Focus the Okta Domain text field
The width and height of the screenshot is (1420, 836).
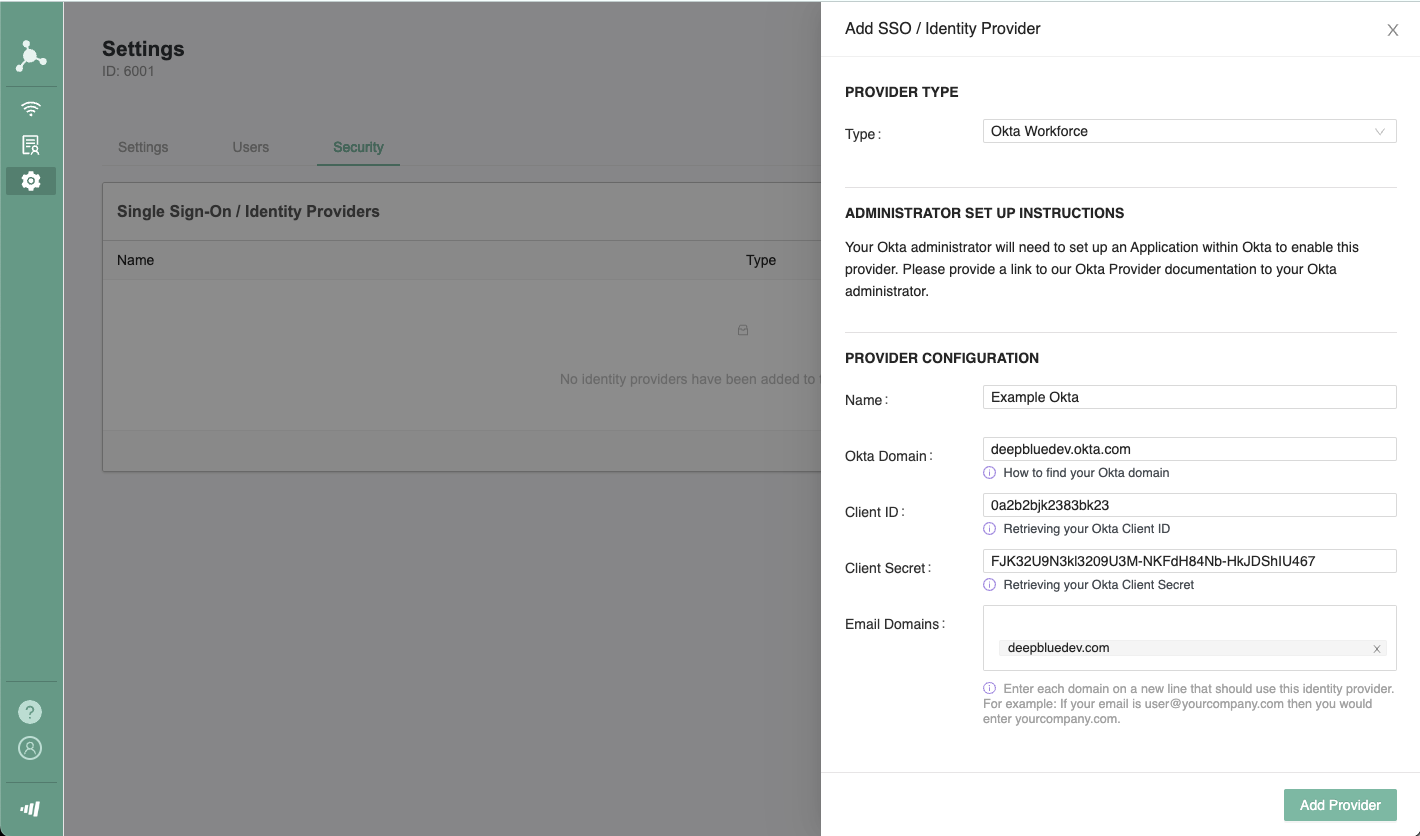click(x=1189, y=449)
